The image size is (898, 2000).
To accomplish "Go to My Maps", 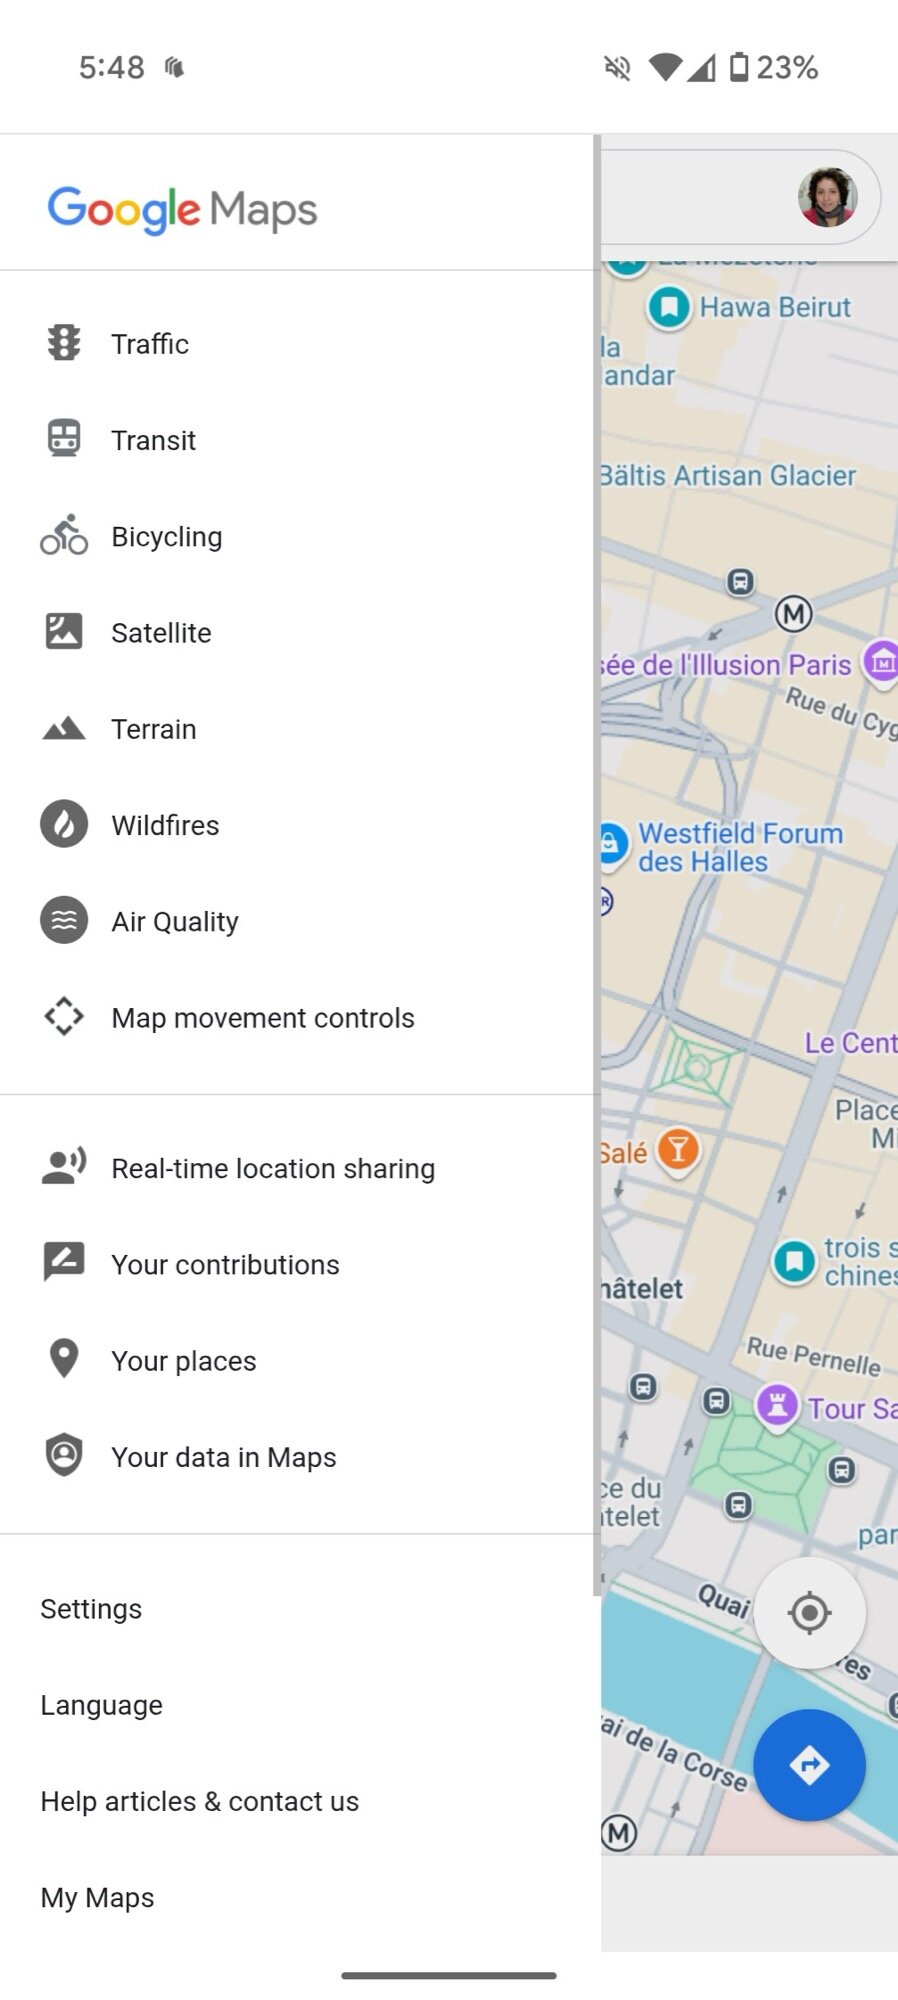I will tap(97, 1897).
